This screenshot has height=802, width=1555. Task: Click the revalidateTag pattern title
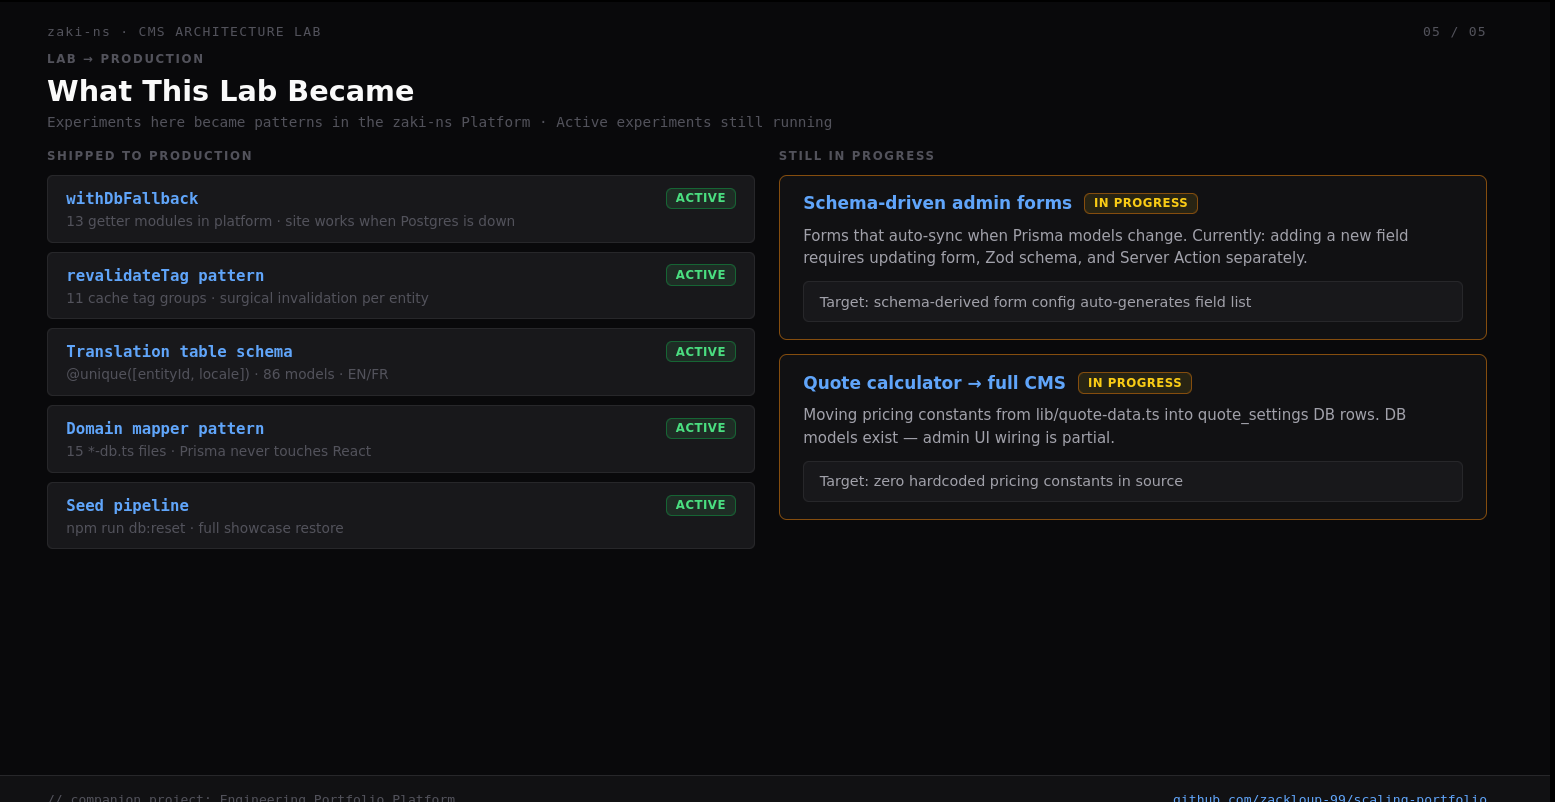click(165, 275)
